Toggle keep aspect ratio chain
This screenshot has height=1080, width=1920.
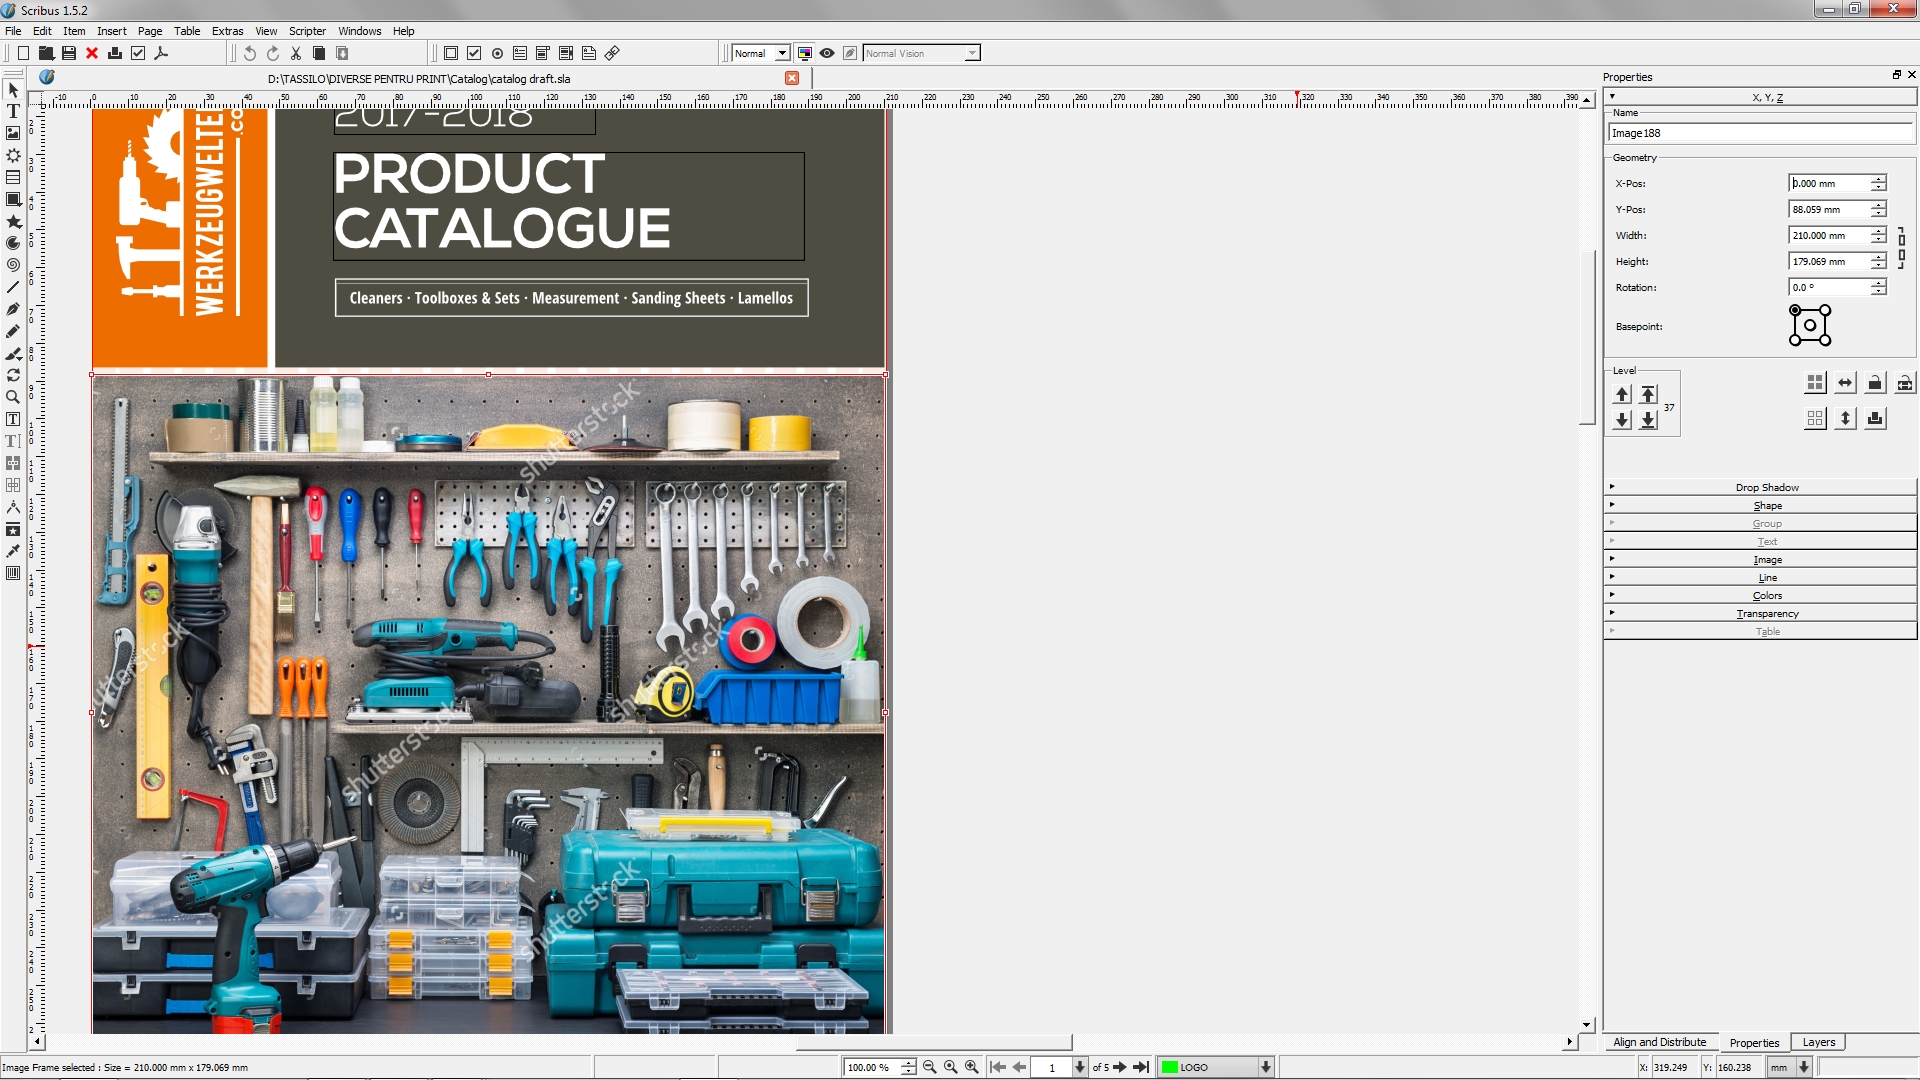1901,248
